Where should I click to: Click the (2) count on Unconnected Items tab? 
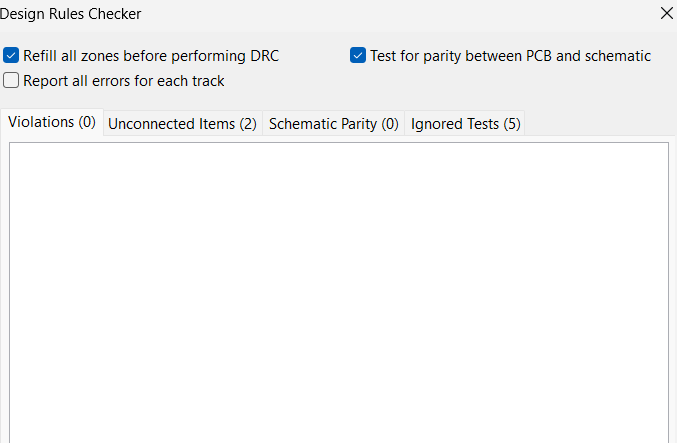[x=247, y=124]
